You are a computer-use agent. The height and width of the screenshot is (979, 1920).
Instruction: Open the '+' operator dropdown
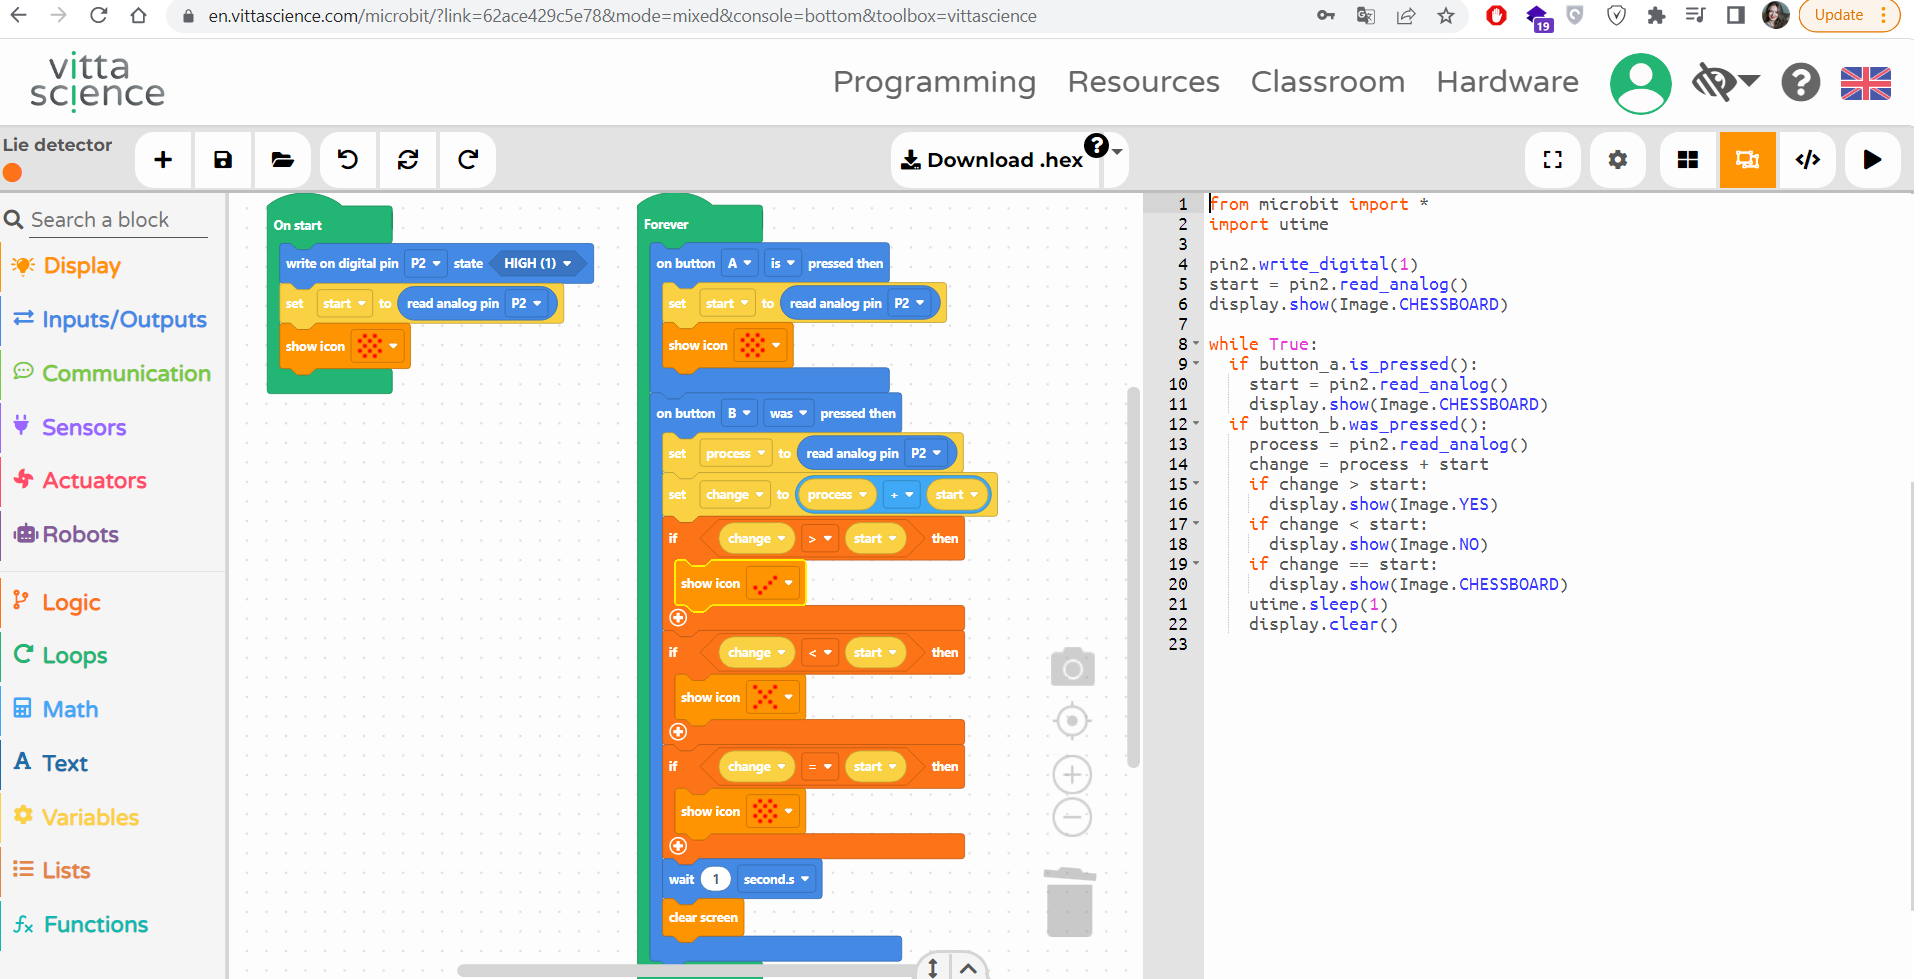[902, 494]
